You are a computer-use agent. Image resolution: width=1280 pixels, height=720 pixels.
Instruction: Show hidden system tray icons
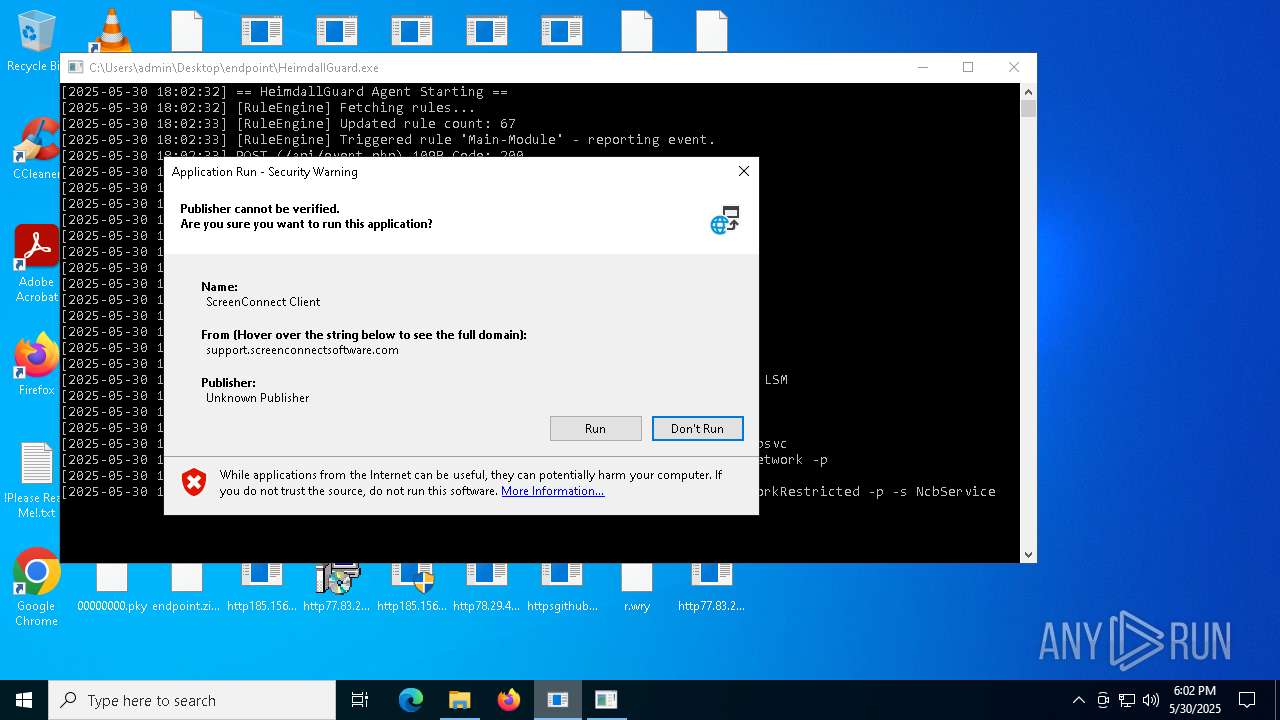(1078, 700)
